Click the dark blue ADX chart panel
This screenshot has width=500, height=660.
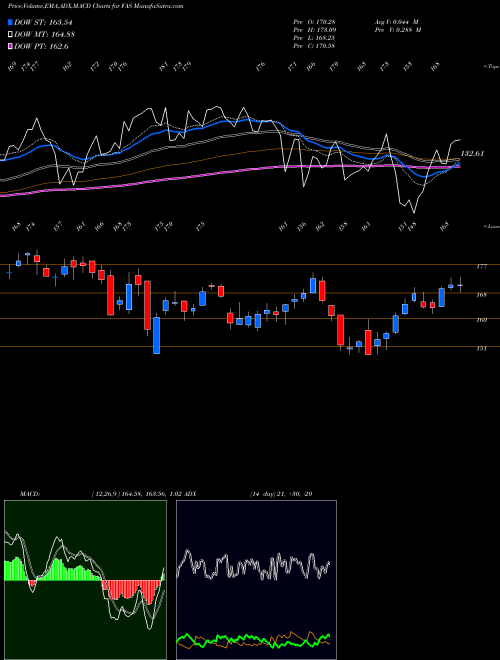click(x=256, y=580)
